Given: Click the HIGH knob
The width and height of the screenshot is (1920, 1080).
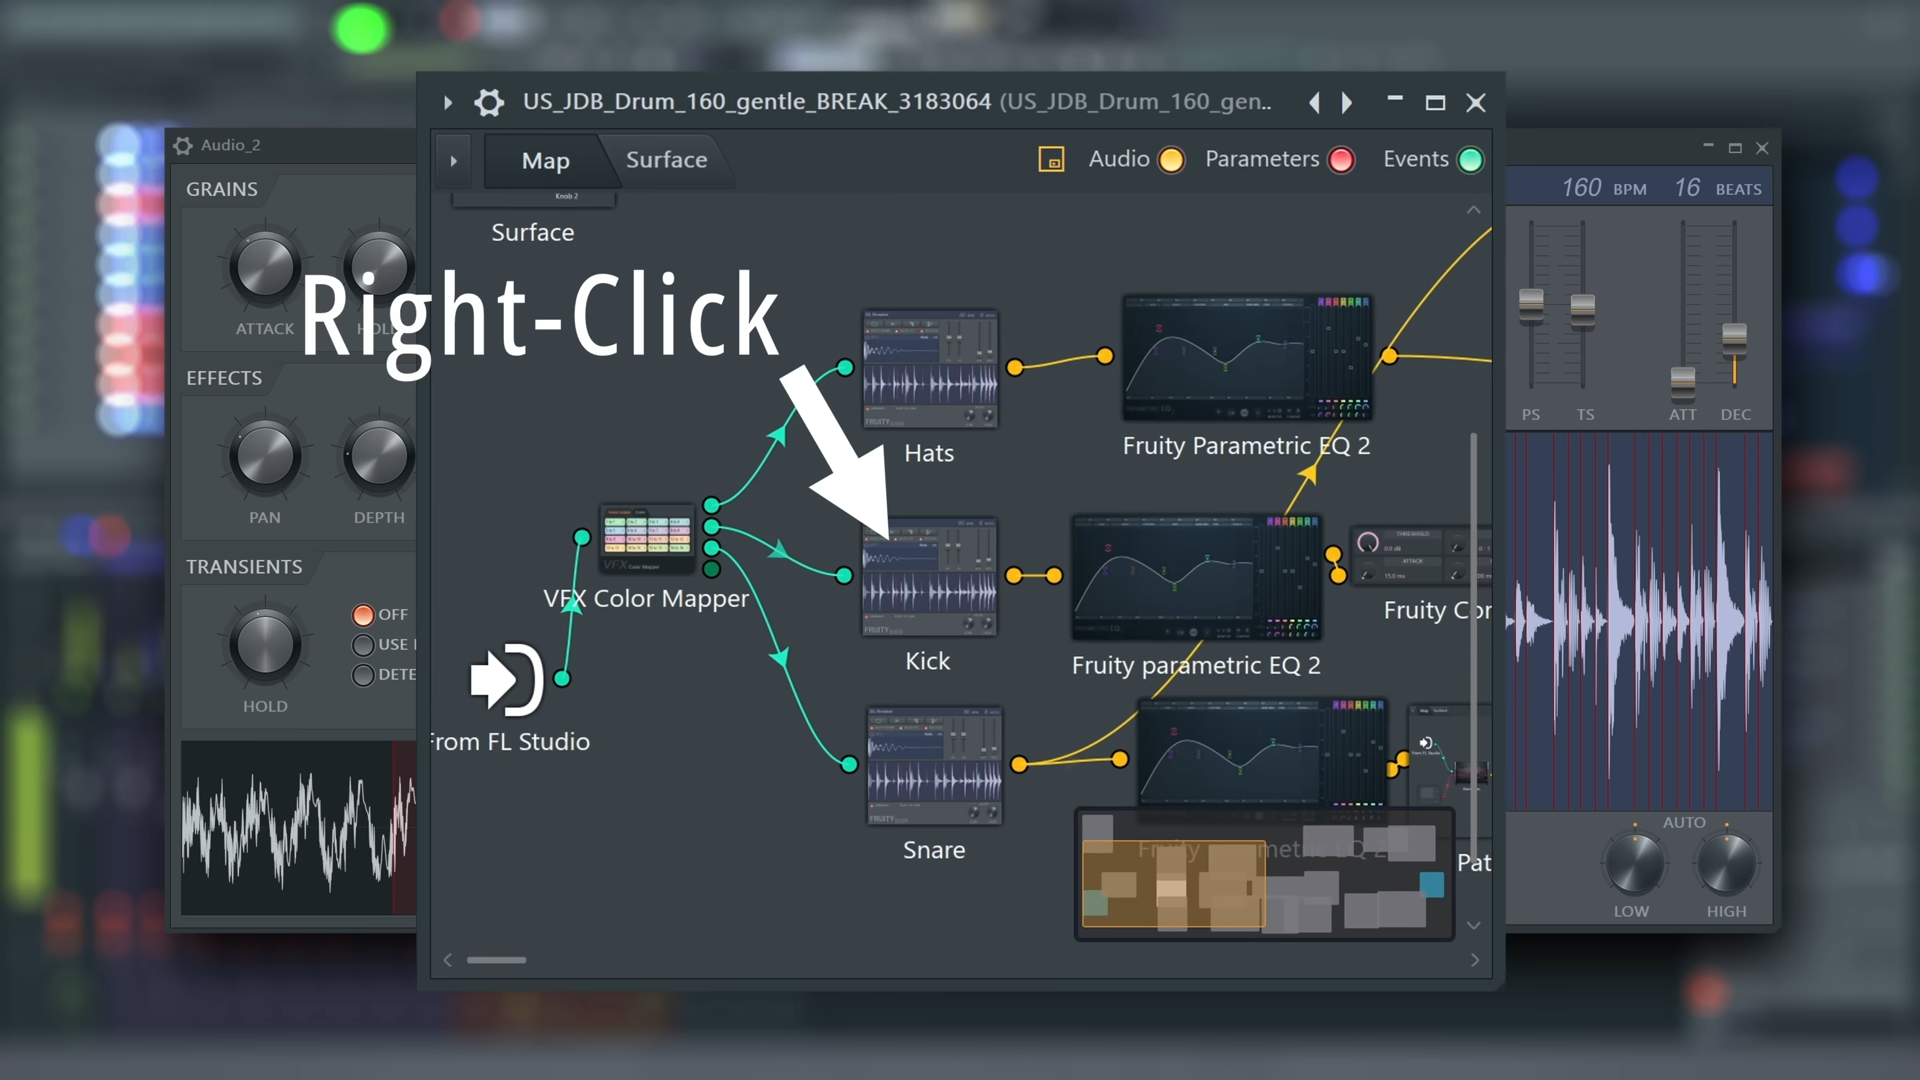Looking at the screenshot, I should pyautogui.click(x=1726, y=865).
